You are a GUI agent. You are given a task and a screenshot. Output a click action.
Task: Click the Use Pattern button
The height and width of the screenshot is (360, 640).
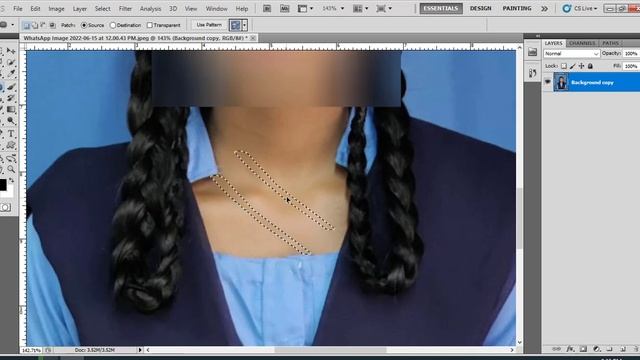pos(209,25)
